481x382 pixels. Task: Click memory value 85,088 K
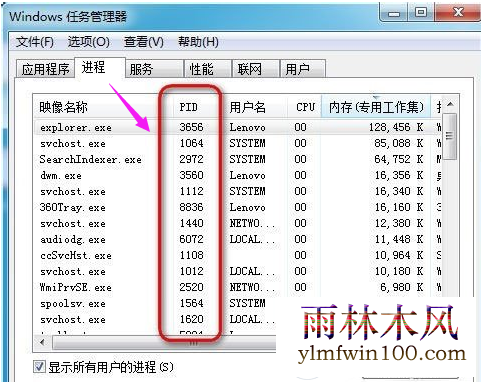pyautogui.click(x=399, y=143)
